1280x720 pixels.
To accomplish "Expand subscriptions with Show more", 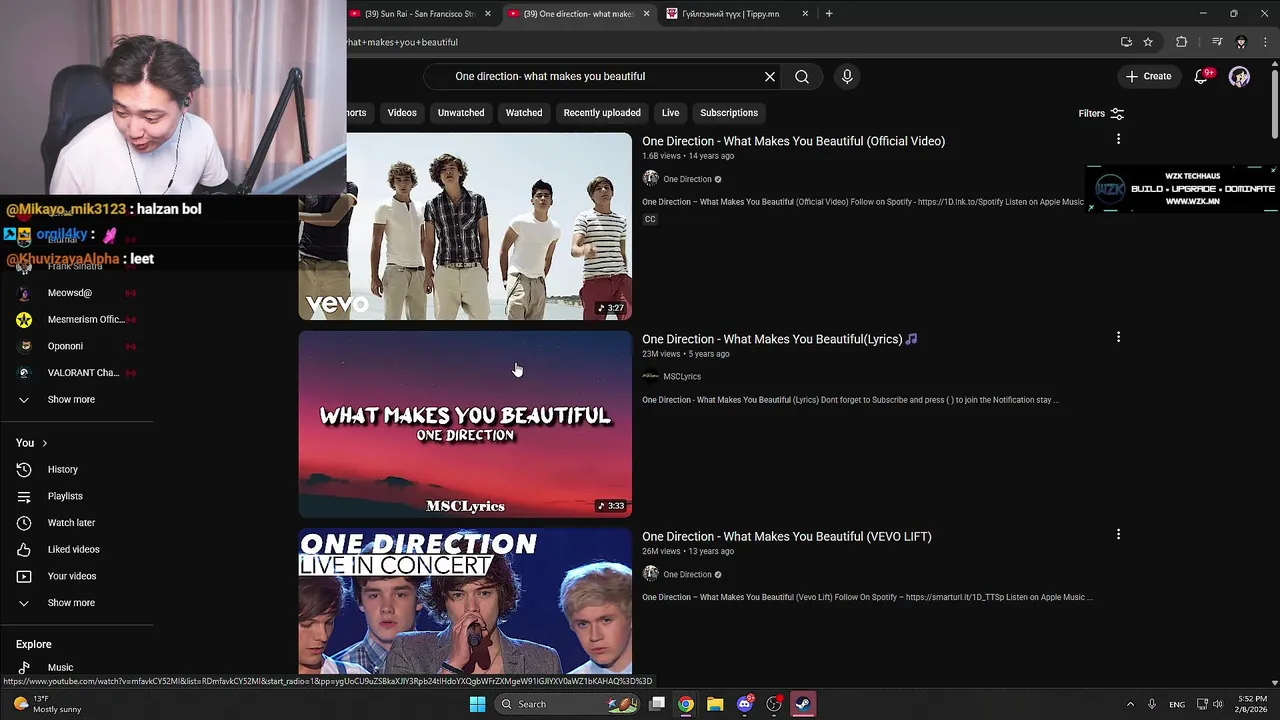I will pos(71,399).
